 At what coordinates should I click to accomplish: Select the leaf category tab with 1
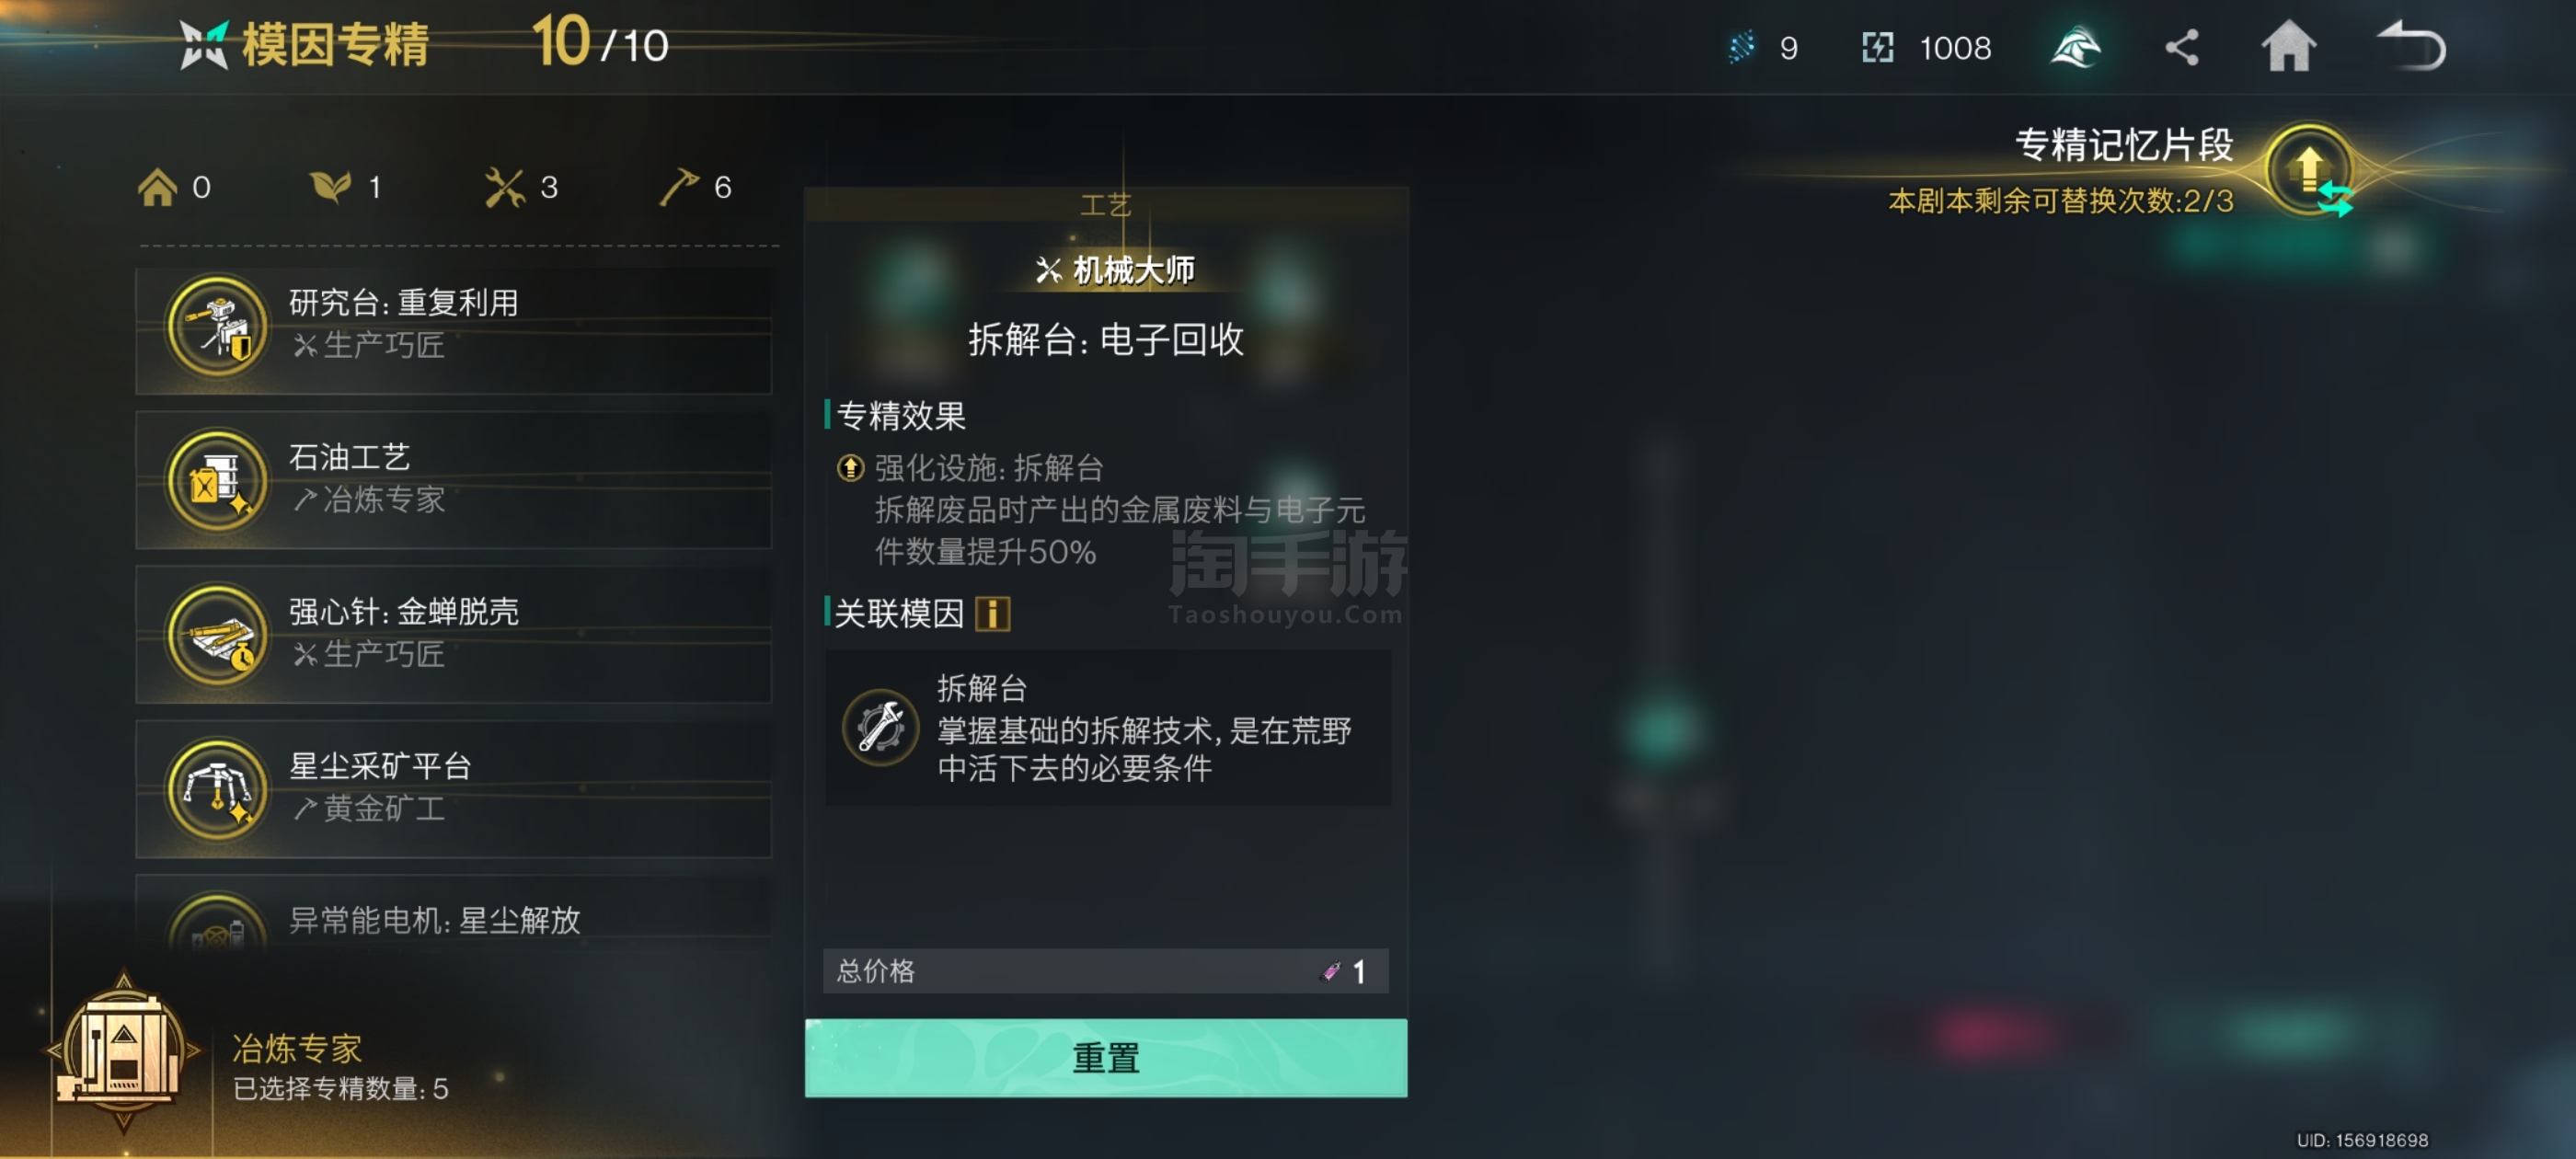click(x=345, y=187)
